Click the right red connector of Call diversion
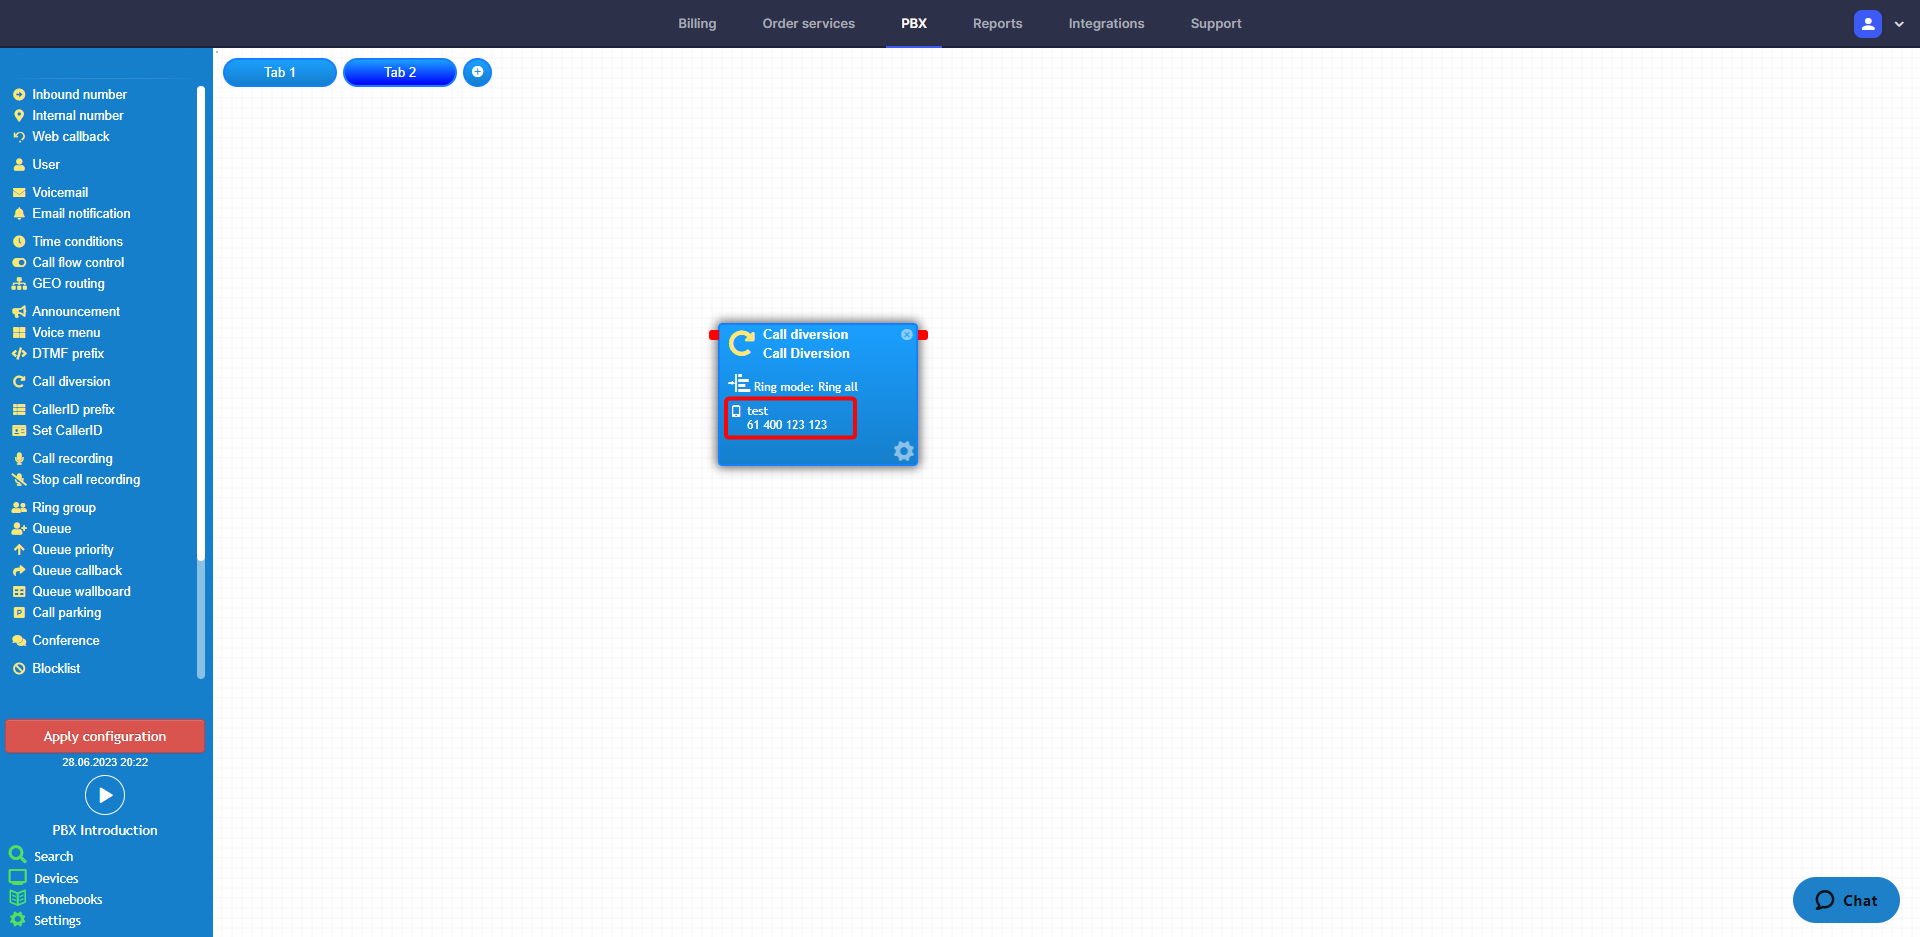This screenshot has width=1920, height=937. coord(923,335)
